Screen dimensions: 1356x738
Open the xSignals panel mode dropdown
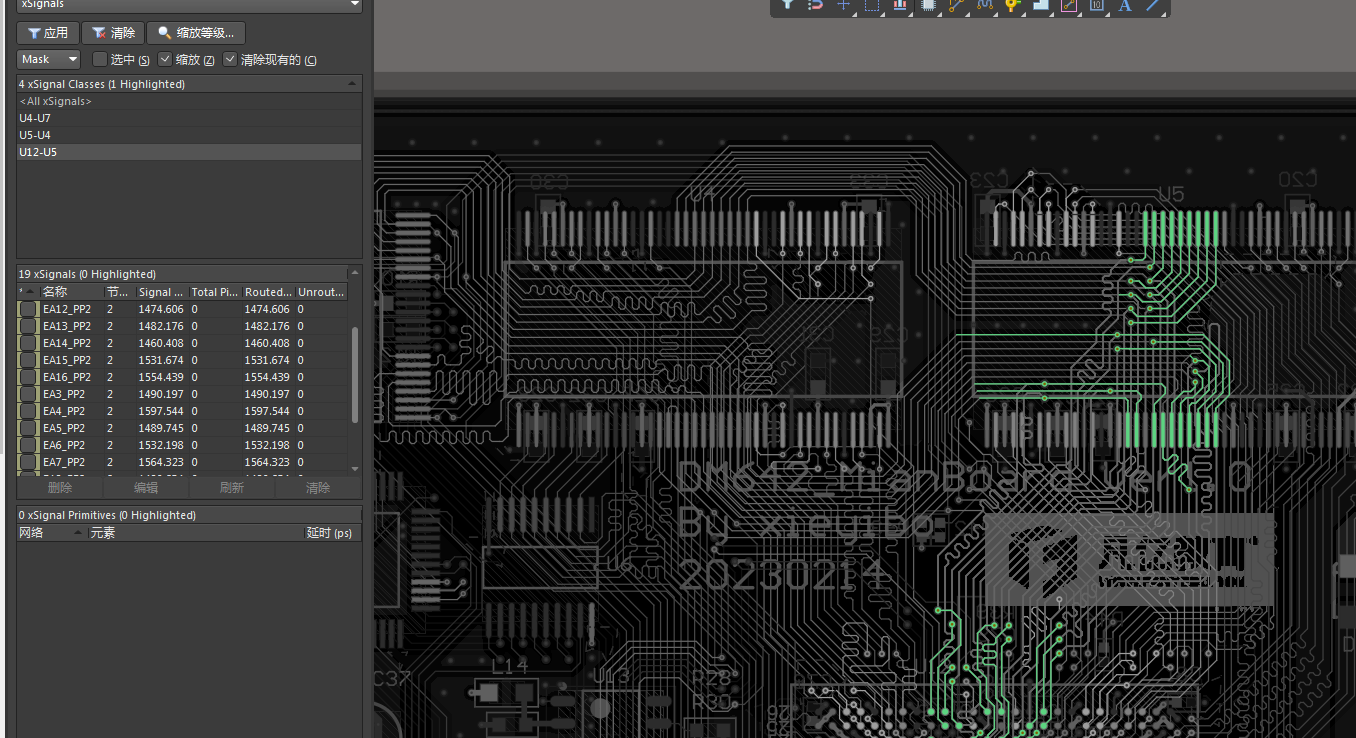355,5
